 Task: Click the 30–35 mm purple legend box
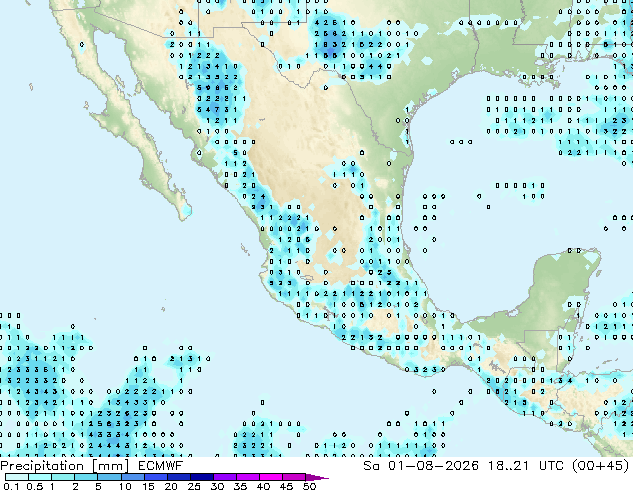click(x=225, y=477)
